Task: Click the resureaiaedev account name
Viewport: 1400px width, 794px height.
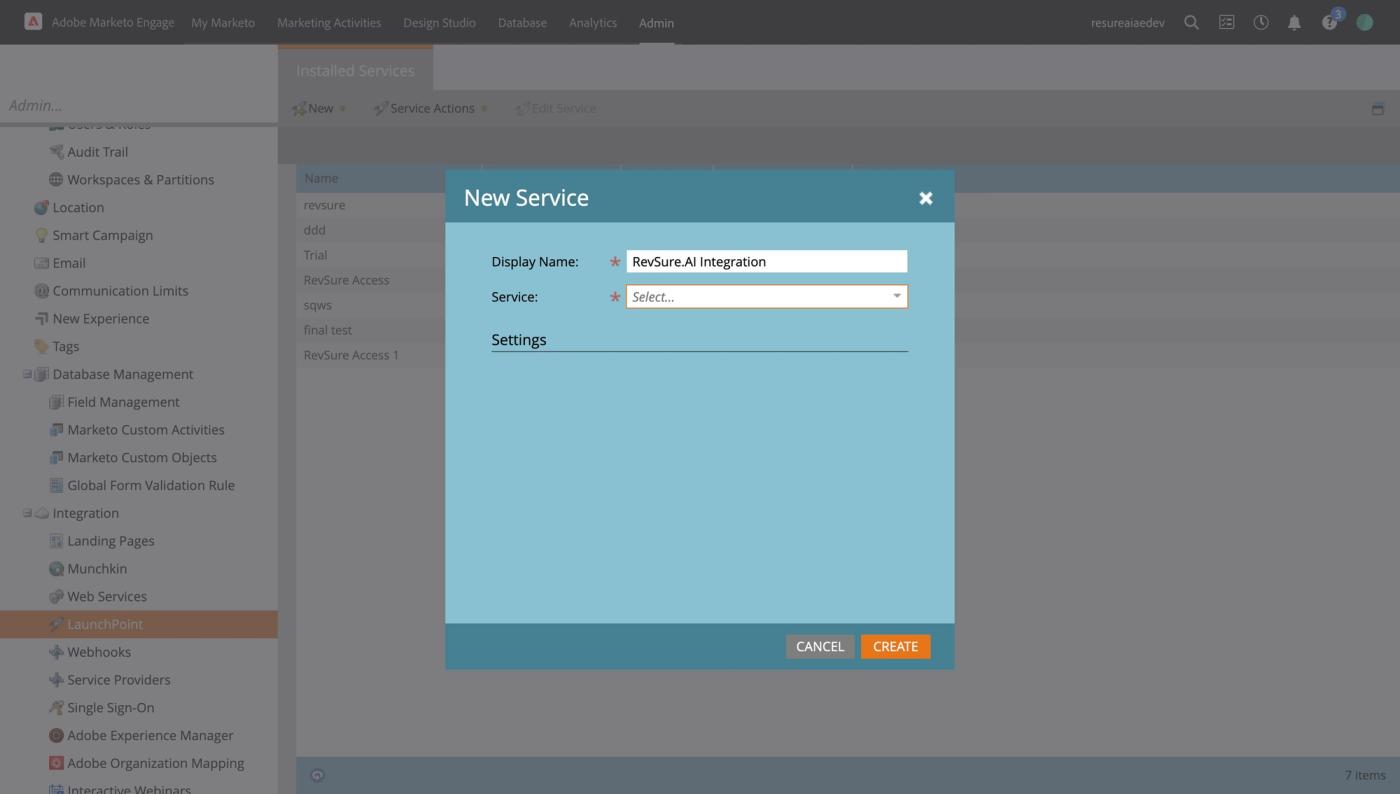Action: coord(1127,22)
